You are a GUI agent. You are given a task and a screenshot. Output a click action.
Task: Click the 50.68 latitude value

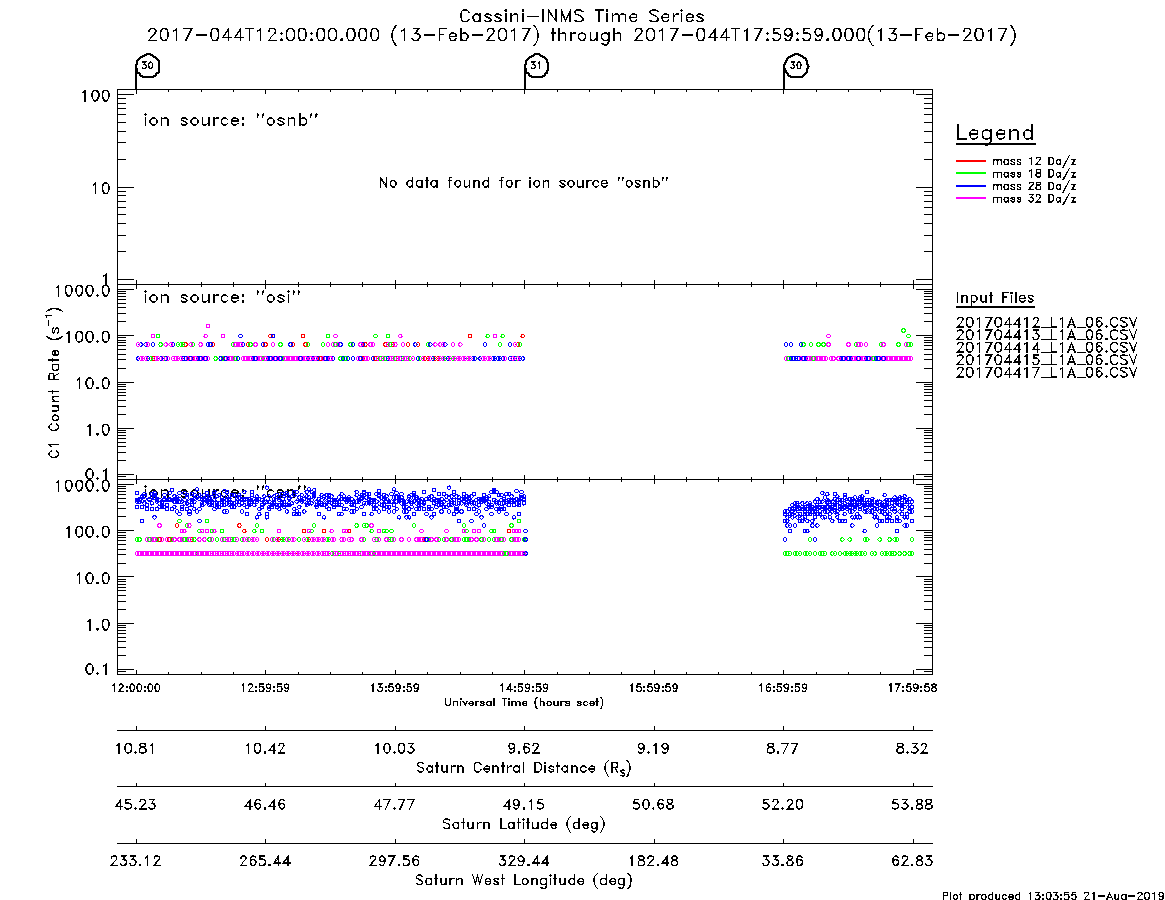point(654,805)
